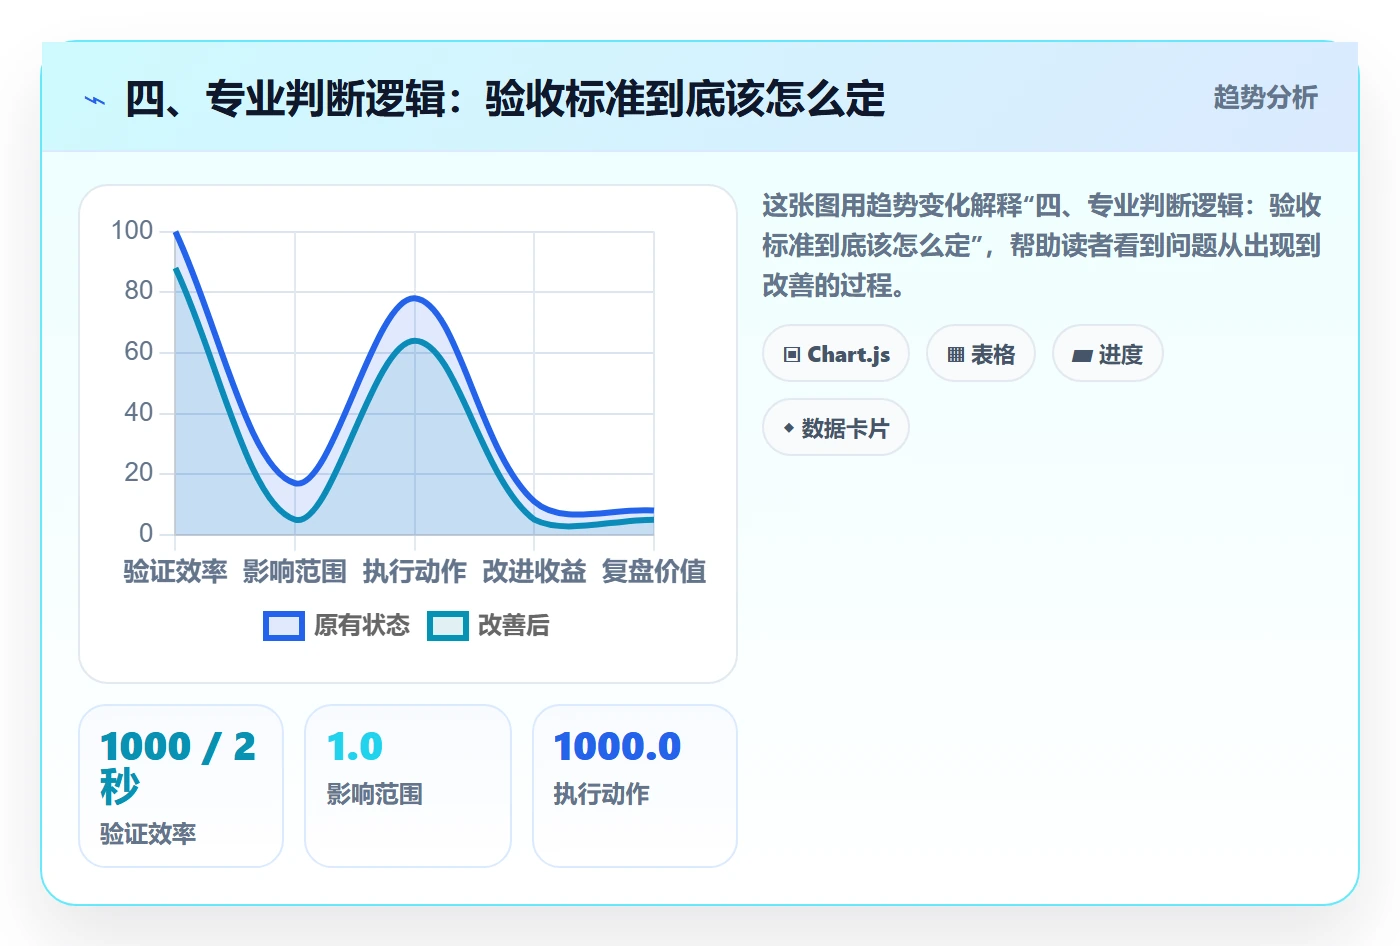Click the bar icon on 进度 tag
The image size is (1400, 946).
(1082, 355)
